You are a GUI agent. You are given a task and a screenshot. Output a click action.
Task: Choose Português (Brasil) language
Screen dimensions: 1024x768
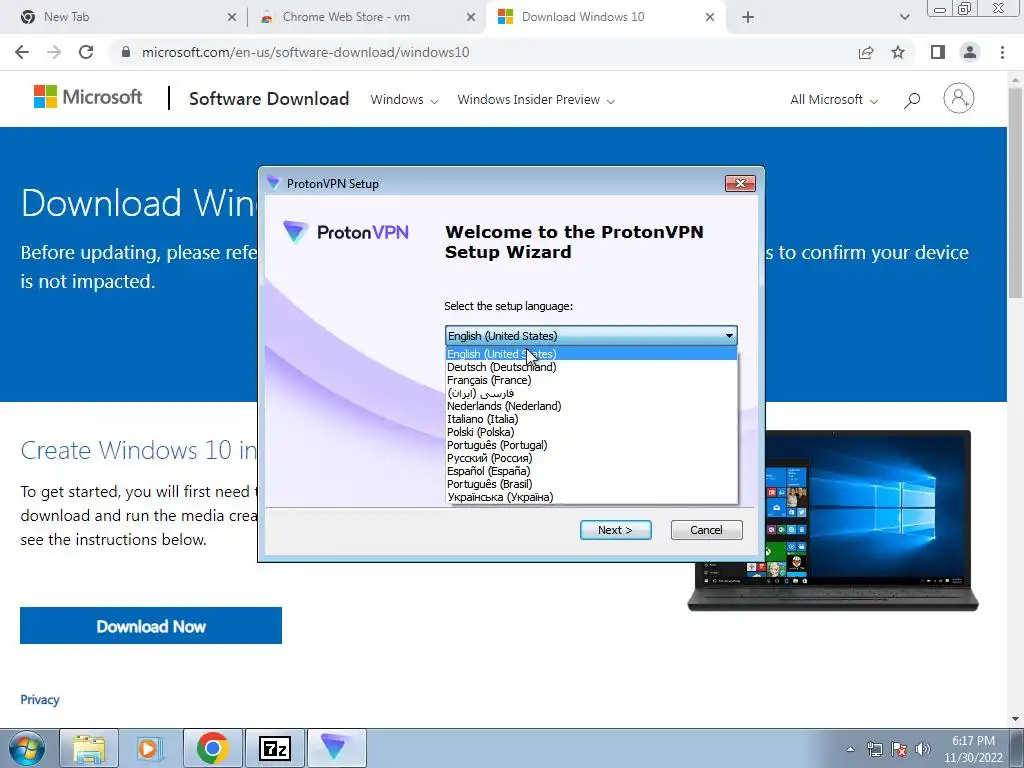pyautogui.click(x=591, y=485)
